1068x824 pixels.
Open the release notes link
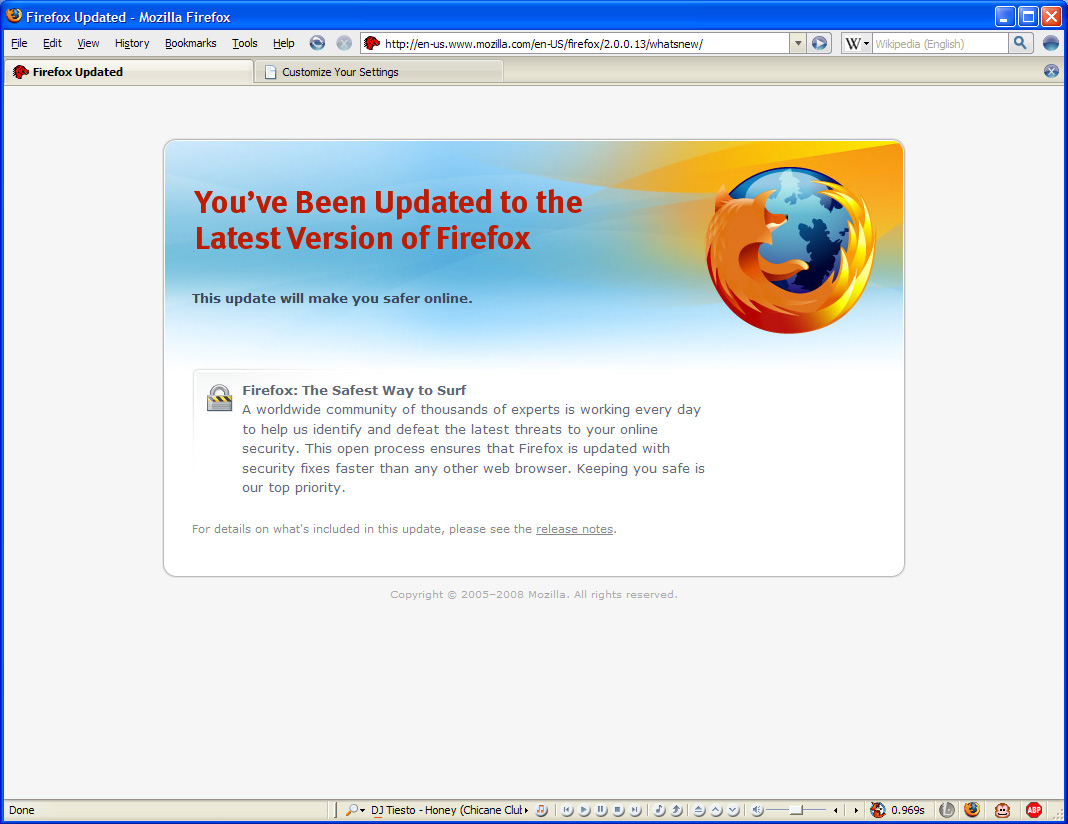pyautogui.click(x=574, y=529)
